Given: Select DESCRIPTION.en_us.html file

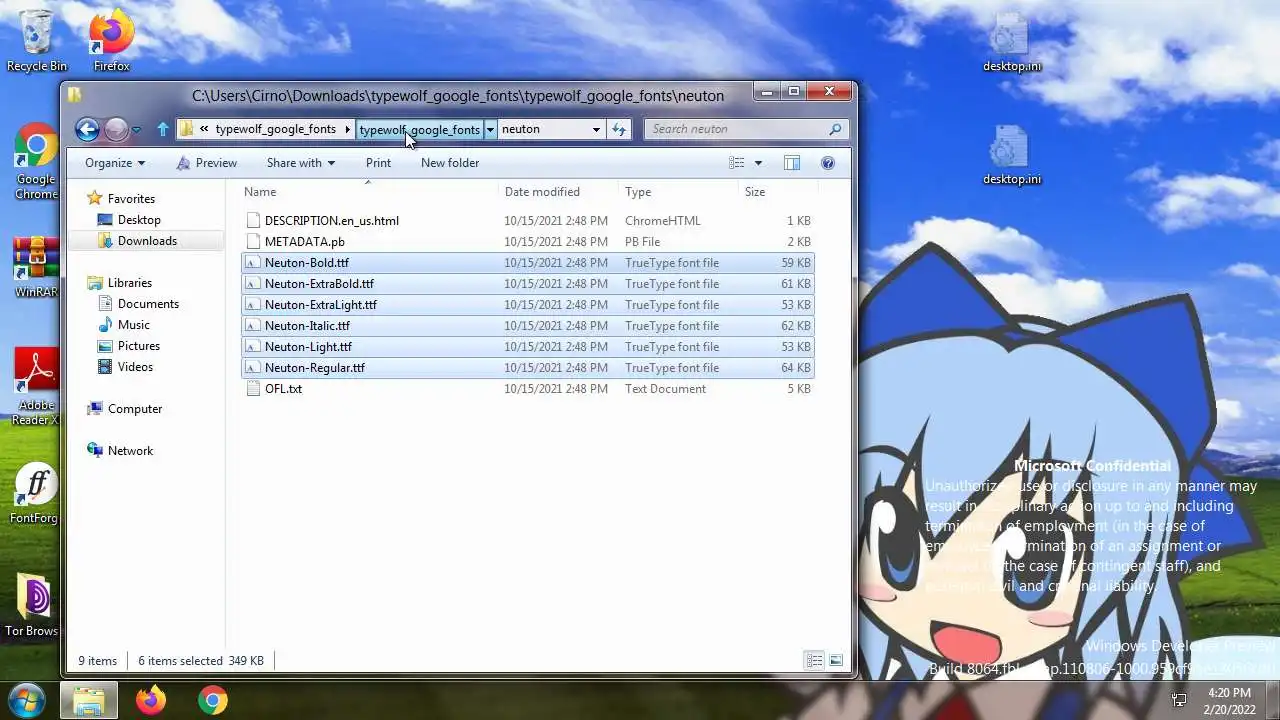Looking at the screenshot, I should tap(528, 221).
